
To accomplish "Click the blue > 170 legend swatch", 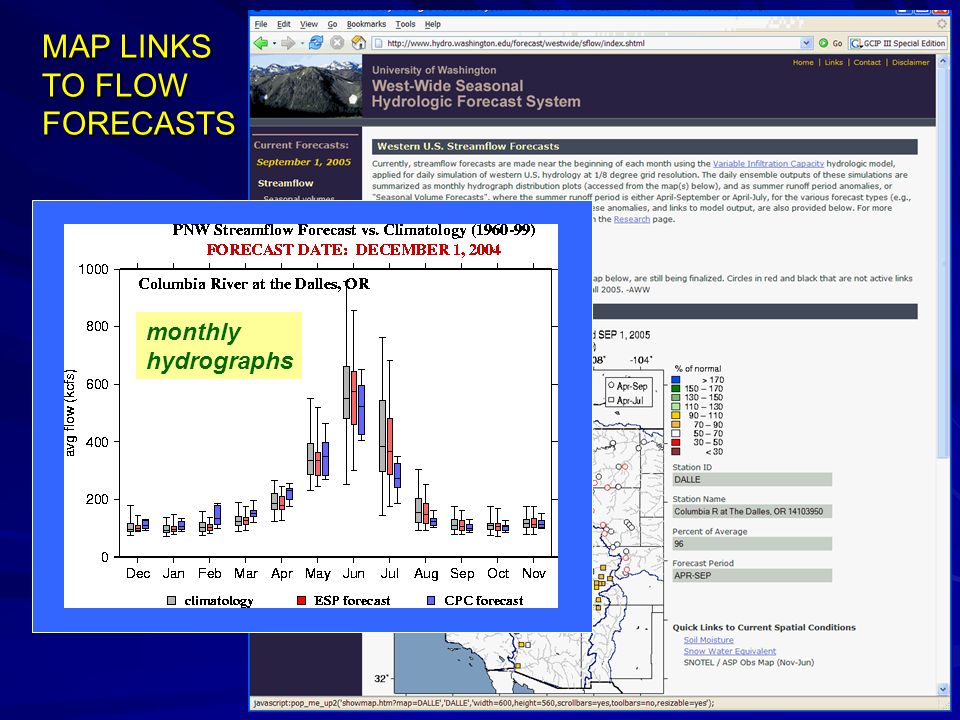I will pos(676,380).
